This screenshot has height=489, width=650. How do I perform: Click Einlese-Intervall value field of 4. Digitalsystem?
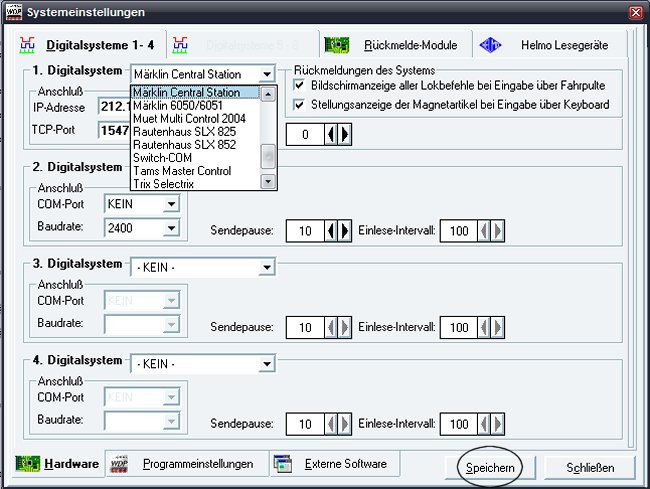click(459, 424)
